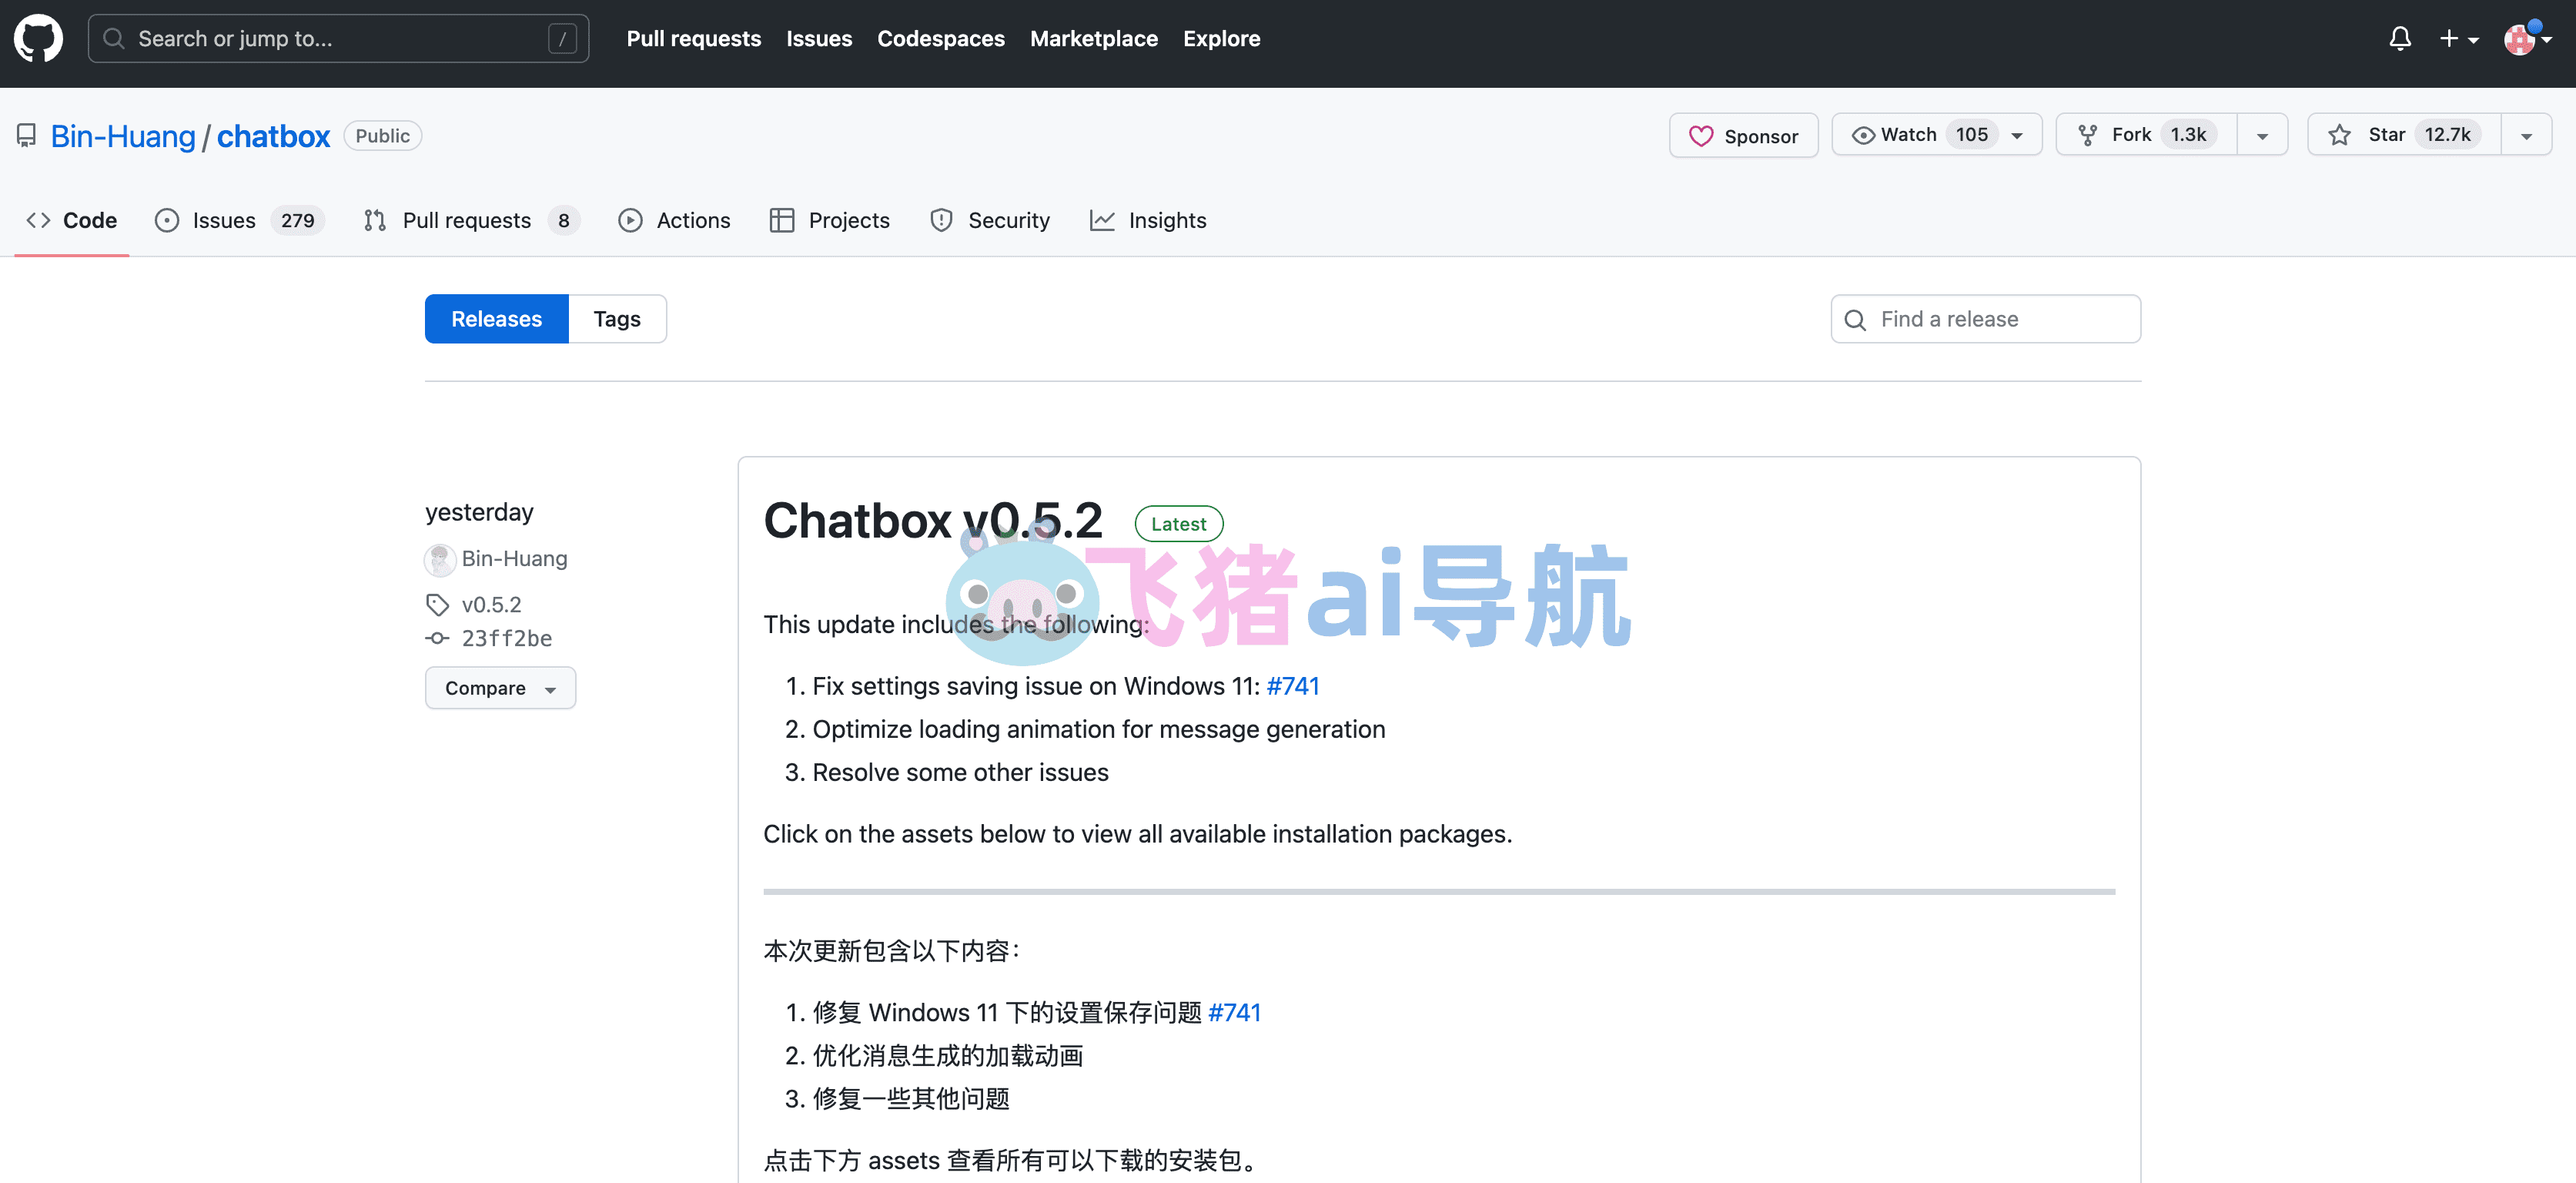Click commit icon next to 23ff2be

coord(438,638)
